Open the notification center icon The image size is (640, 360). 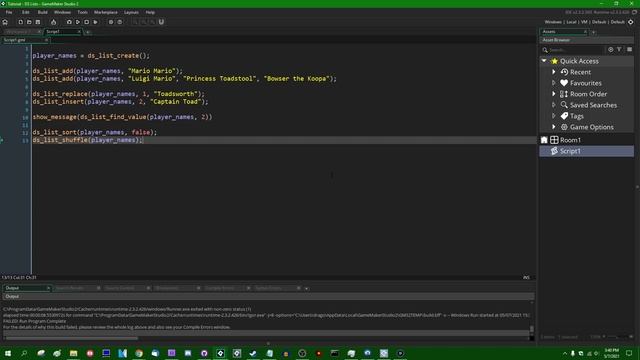tap(629, 353)
